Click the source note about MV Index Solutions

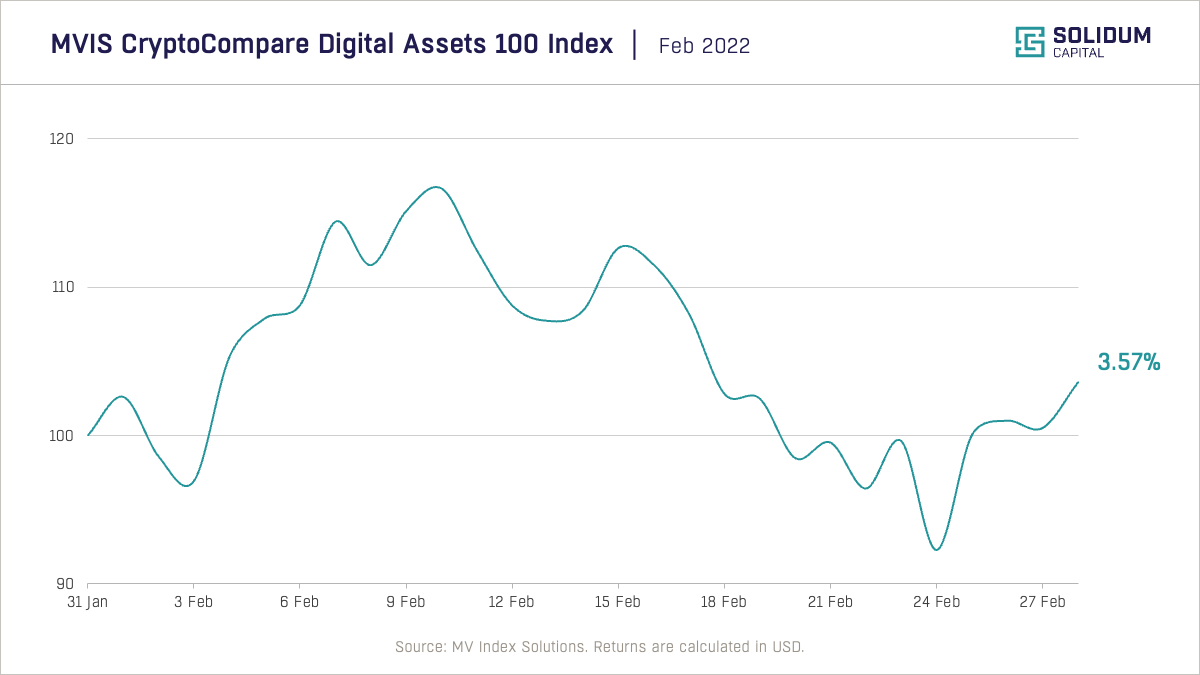pyautogui.click(x=599, y=647)
